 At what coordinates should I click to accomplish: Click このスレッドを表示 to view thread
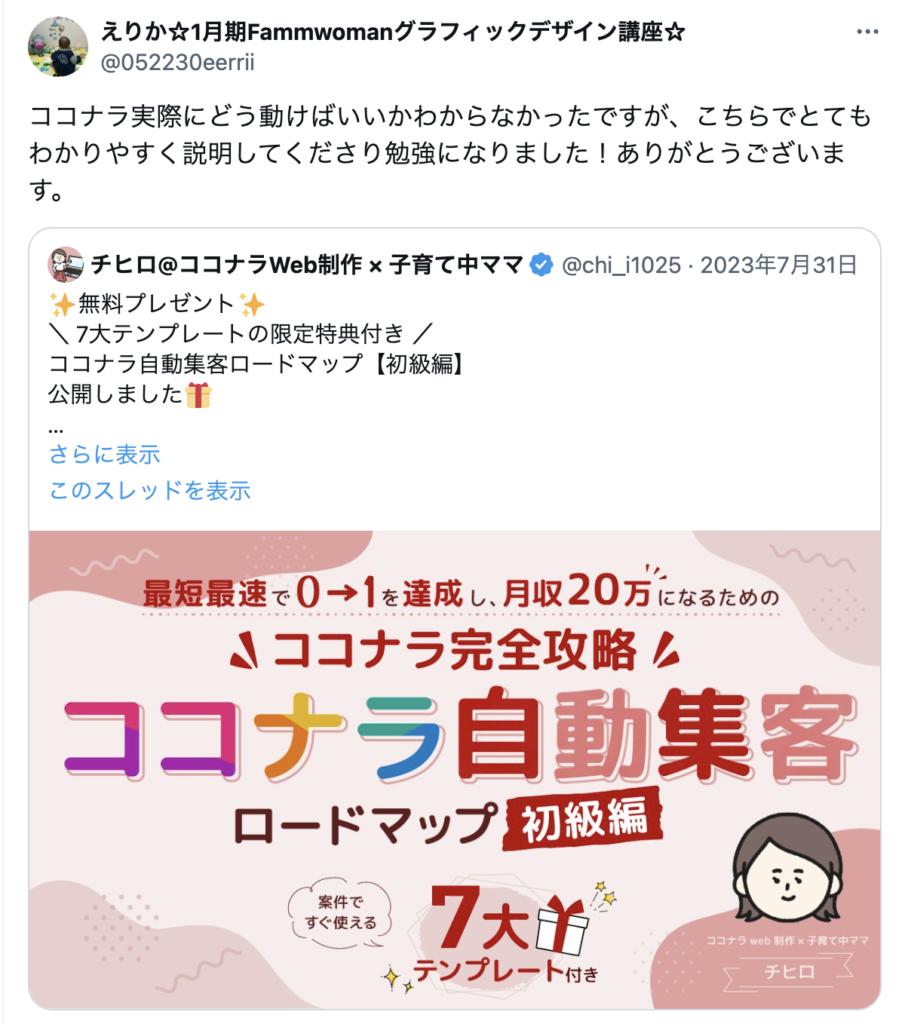click(150, 490)
